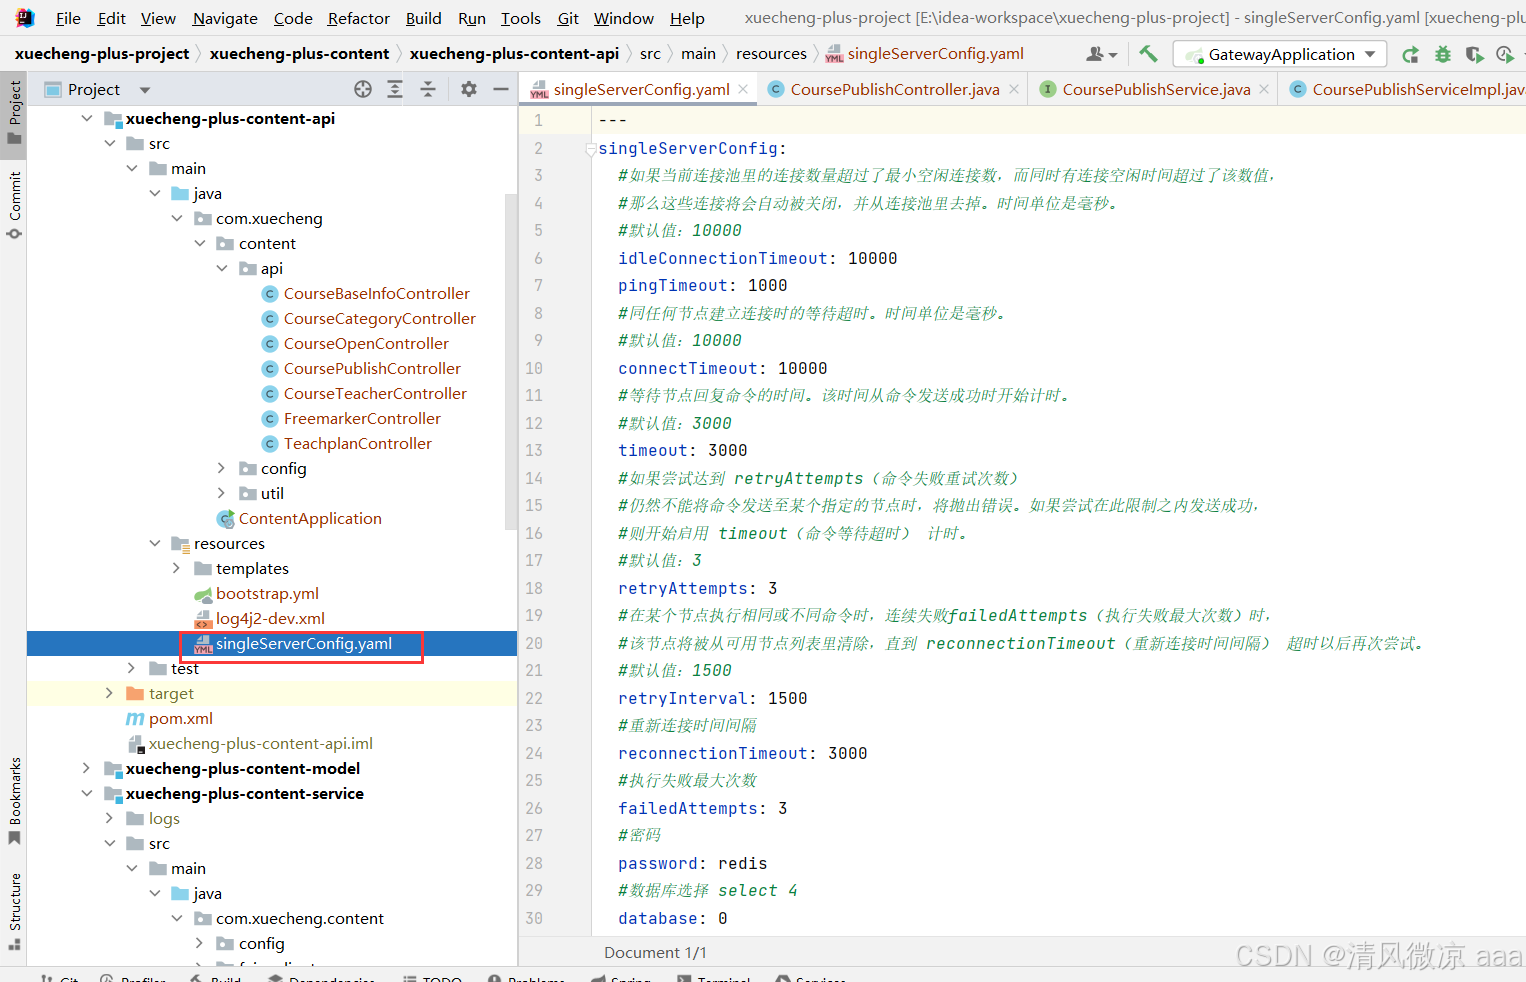1526x982 pixels.
Task: Click xuecheng-plus-content-api breadcrumb
Action: coord(514,54)
